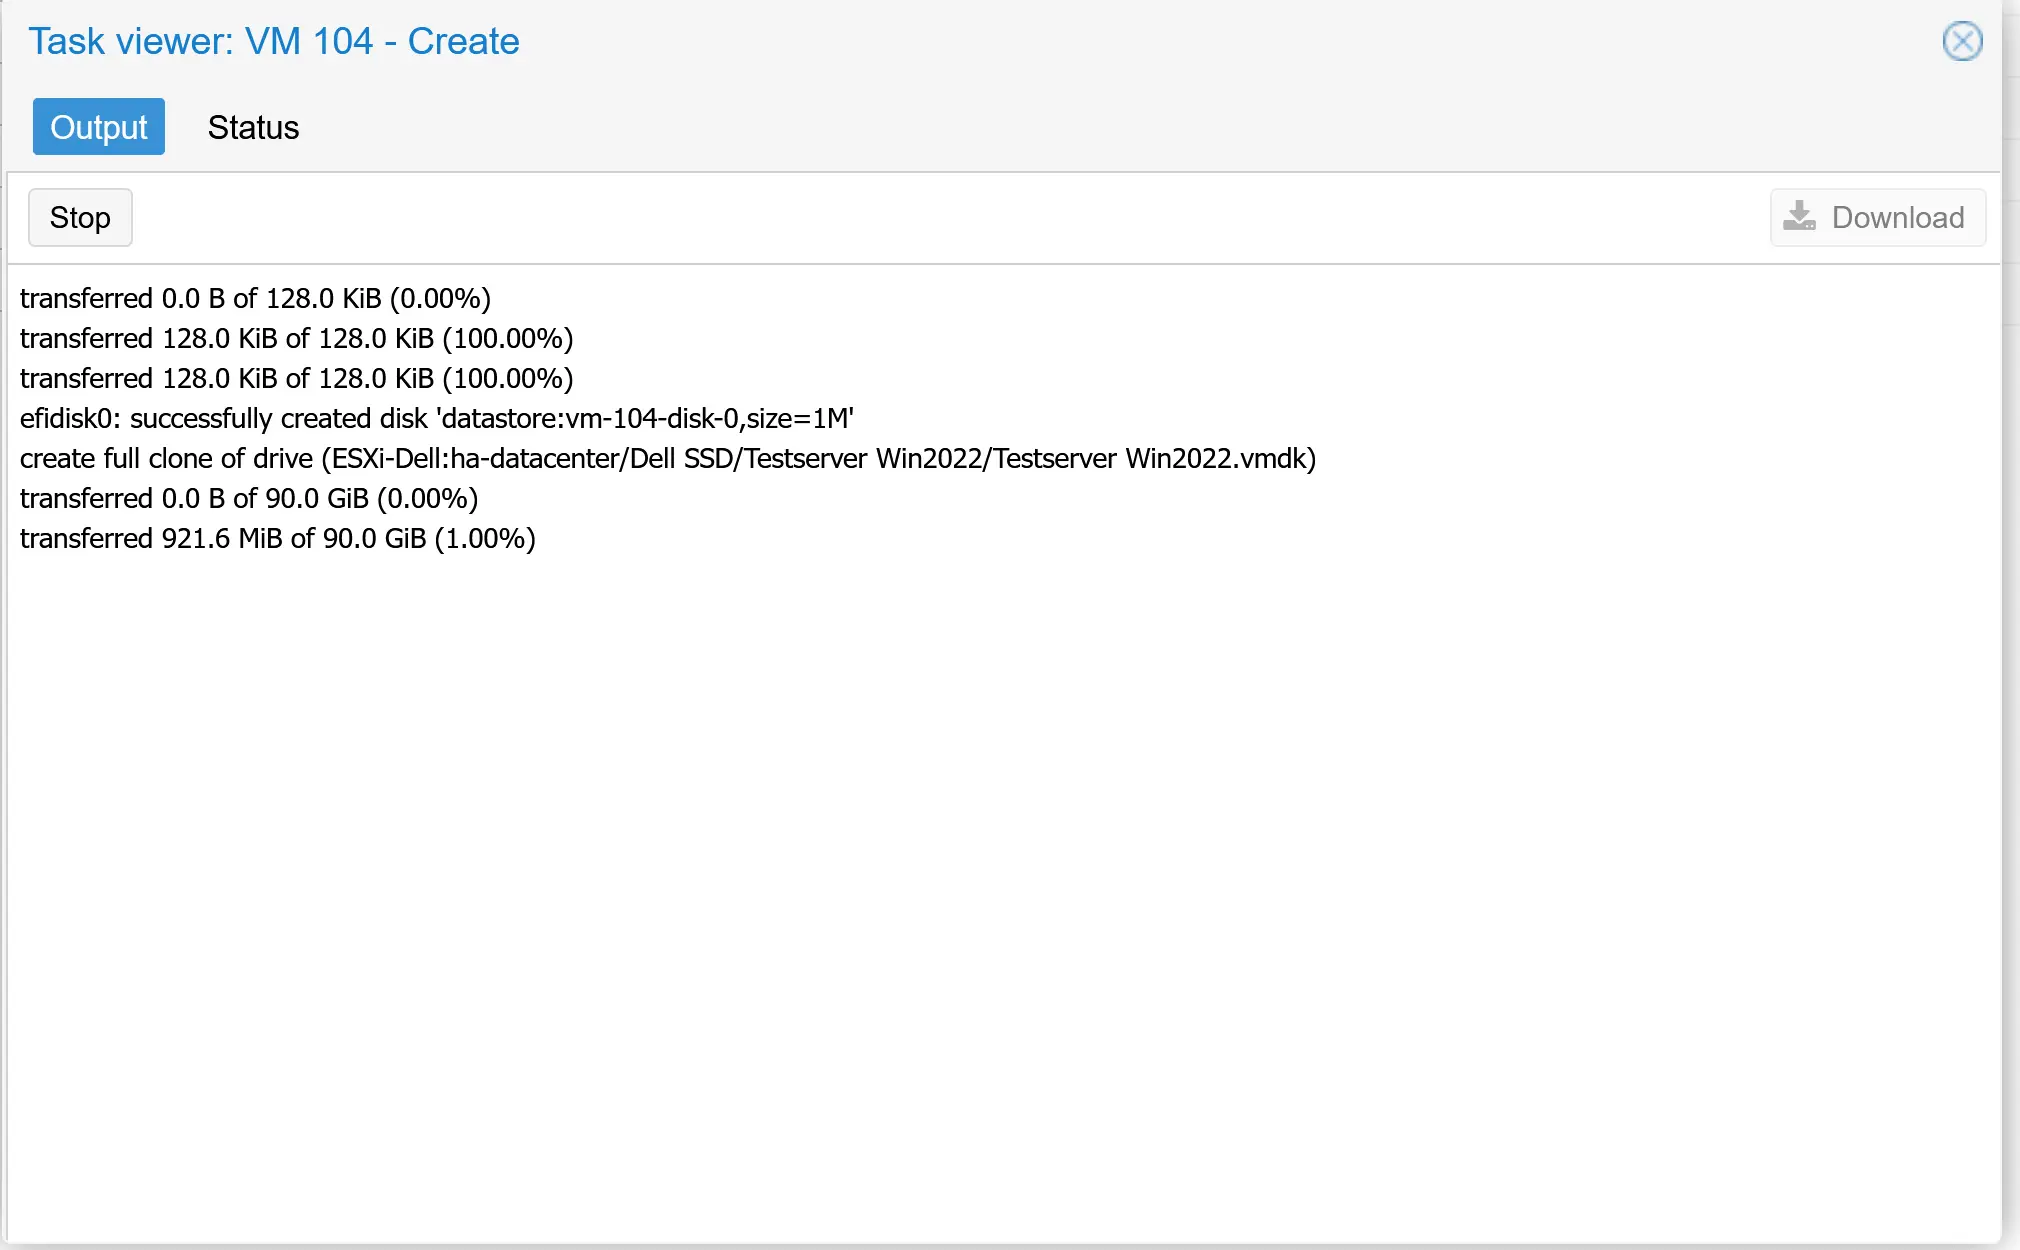Stop the VM 104 creation task
The height and width of the screenshot is (1250, 2020).
81,217
